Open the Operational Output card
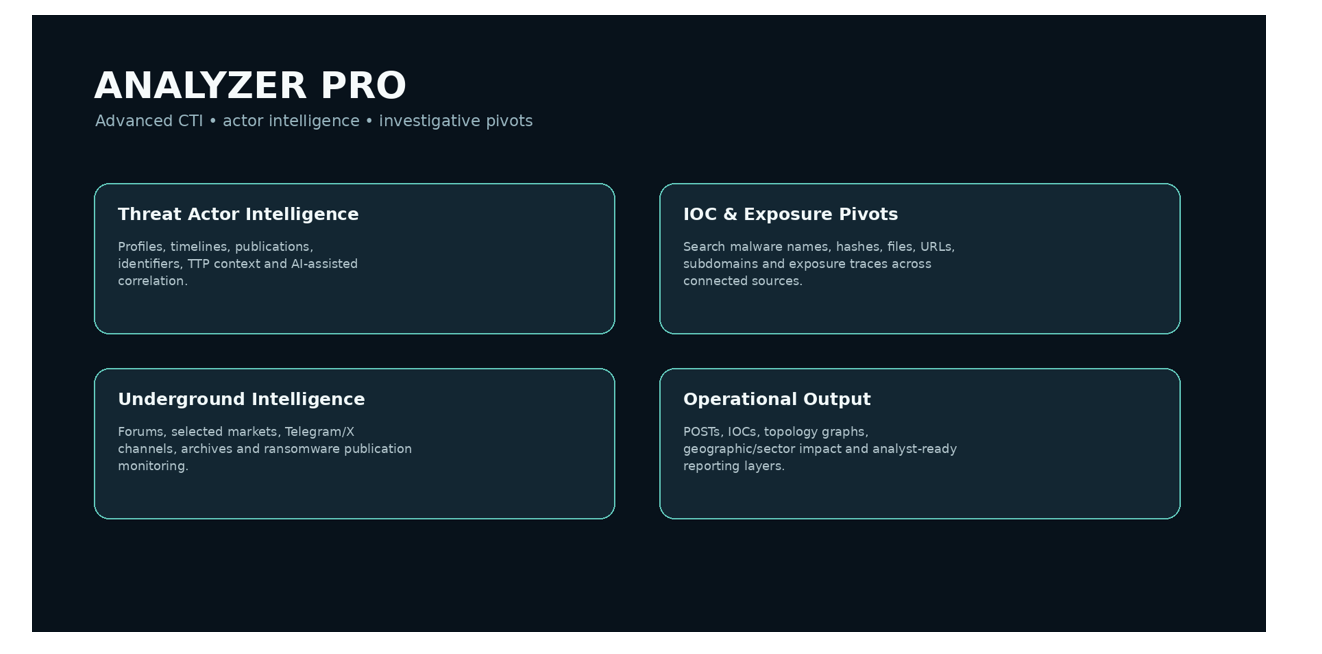This screenshot has width=1322, height=654. (920, 444)
